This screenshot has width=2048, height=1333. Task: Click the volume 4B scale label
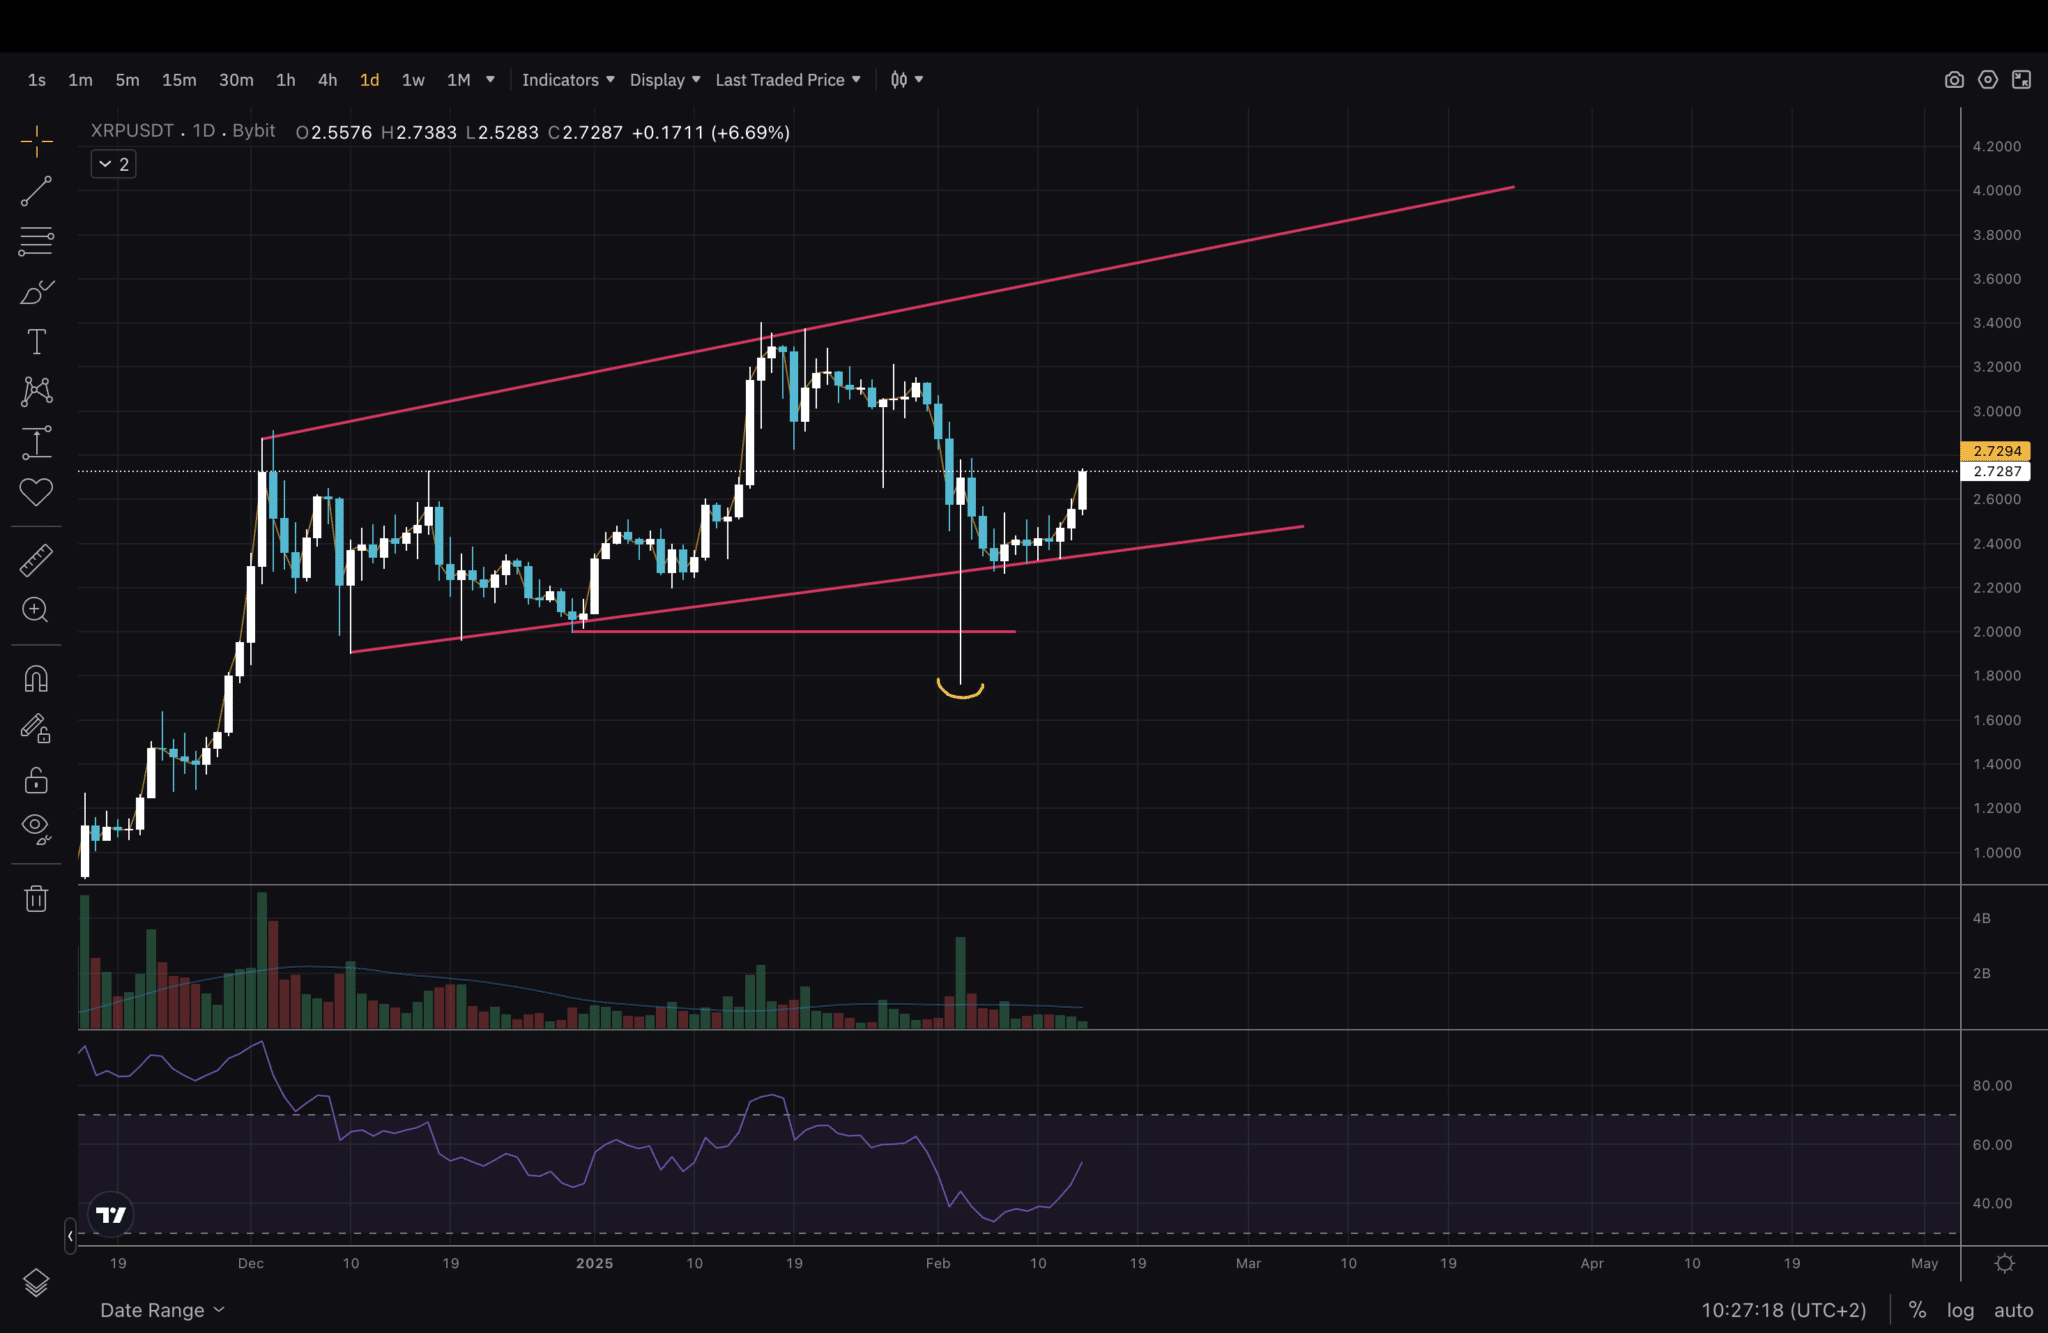pos(1981,918)
